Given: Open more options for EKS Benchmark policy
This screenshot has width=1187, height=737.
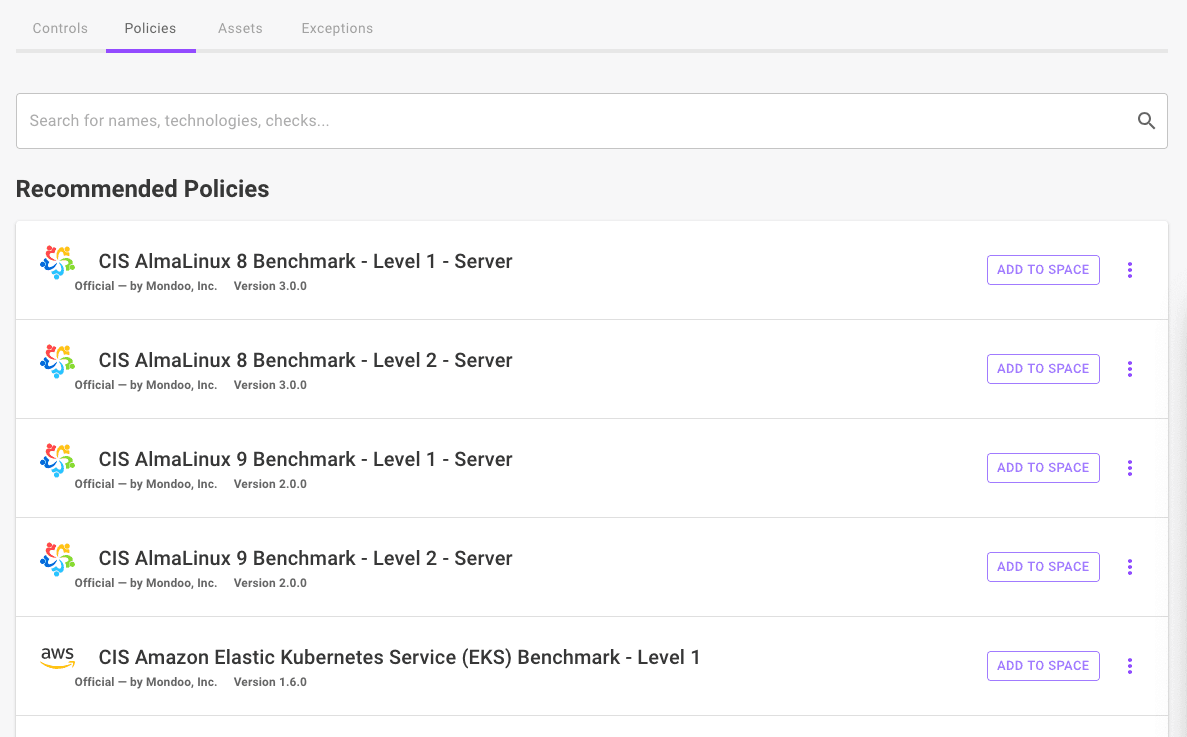Looking at the screenshot, I should (1130, 666).
